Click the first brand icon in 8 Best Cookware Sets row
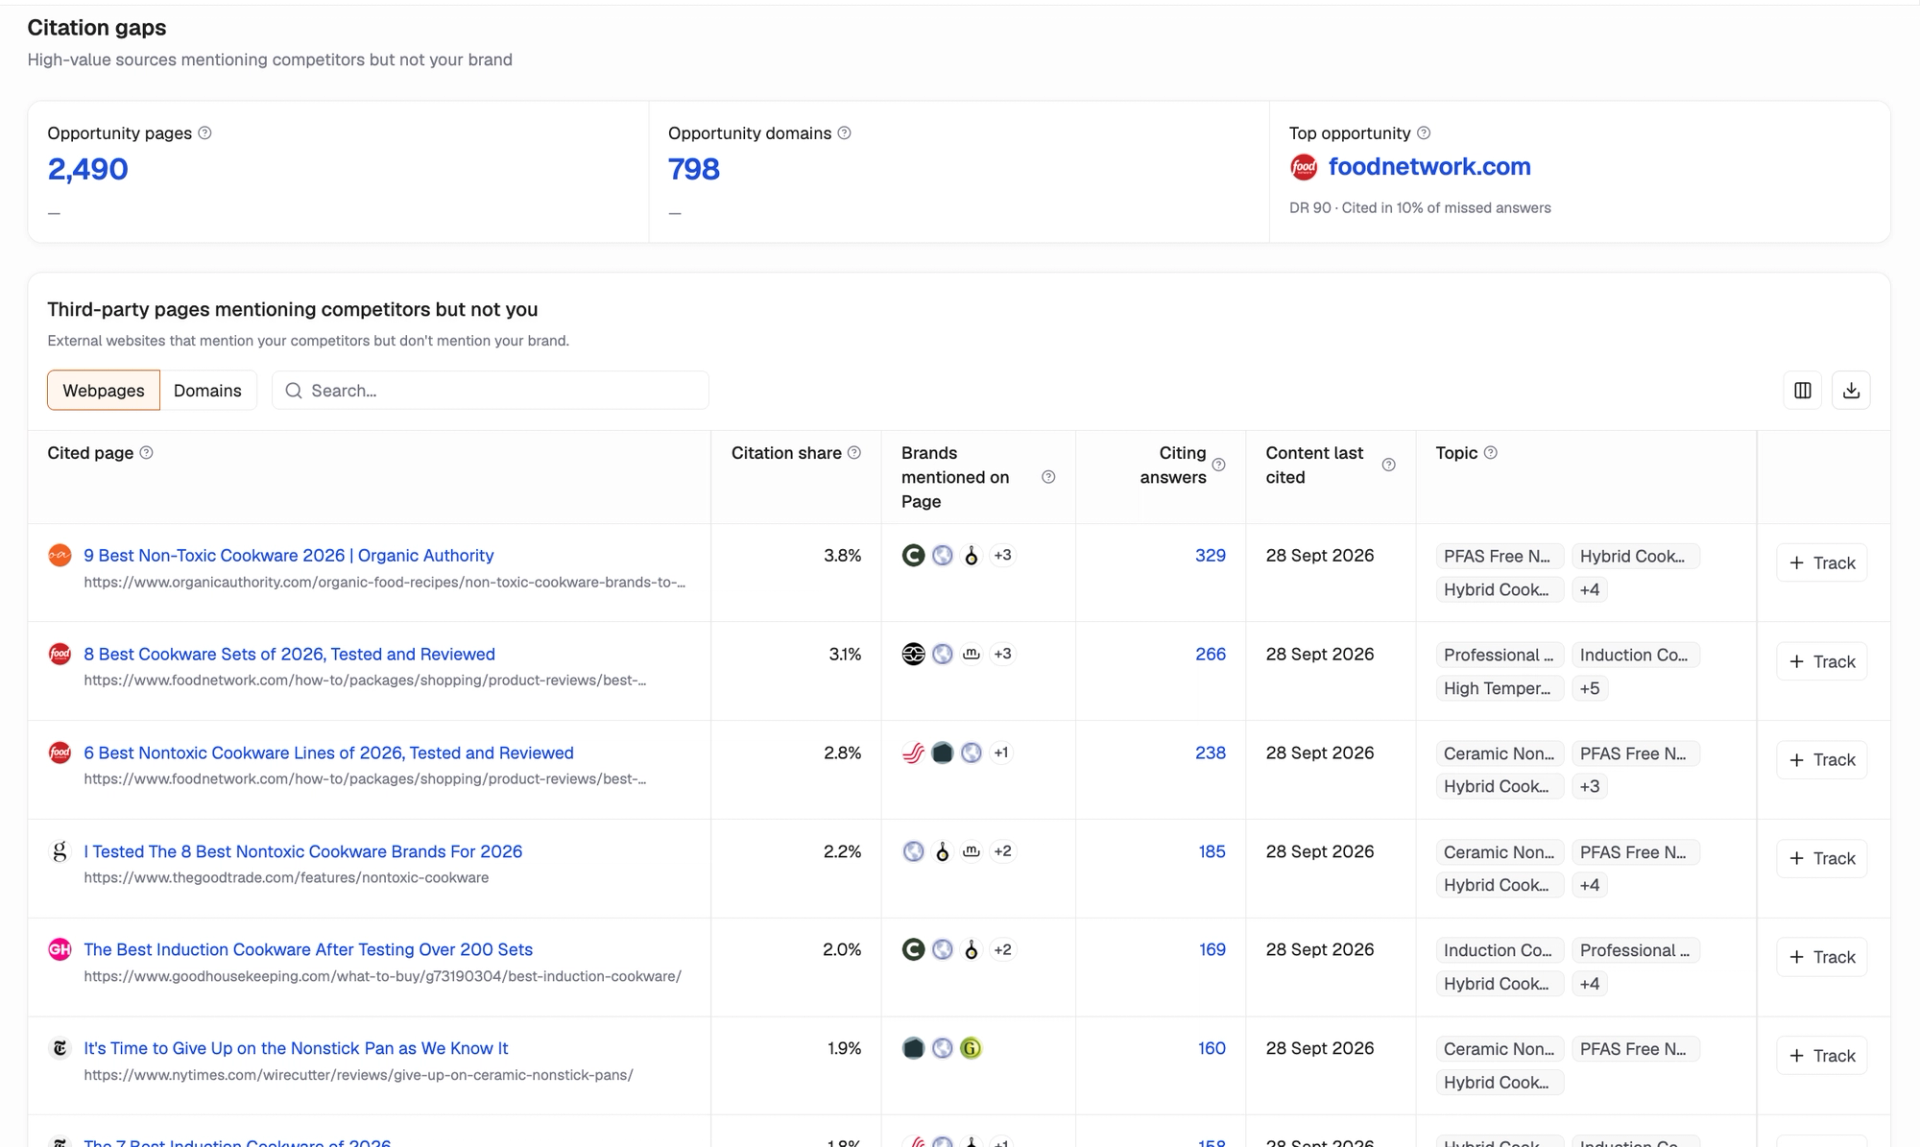The height and width of the screenshot is (1147, 1920). point(913,654)
